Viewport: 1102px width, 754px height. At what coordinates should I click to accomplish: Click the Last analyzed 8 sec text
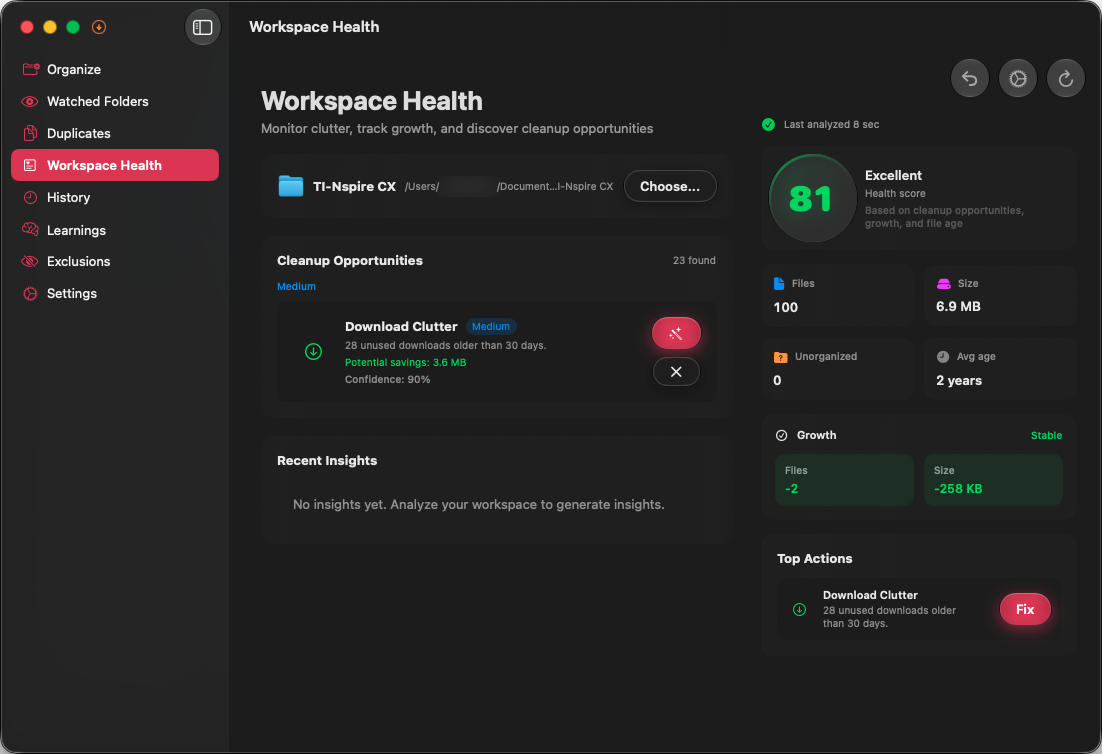click(831, 124)
